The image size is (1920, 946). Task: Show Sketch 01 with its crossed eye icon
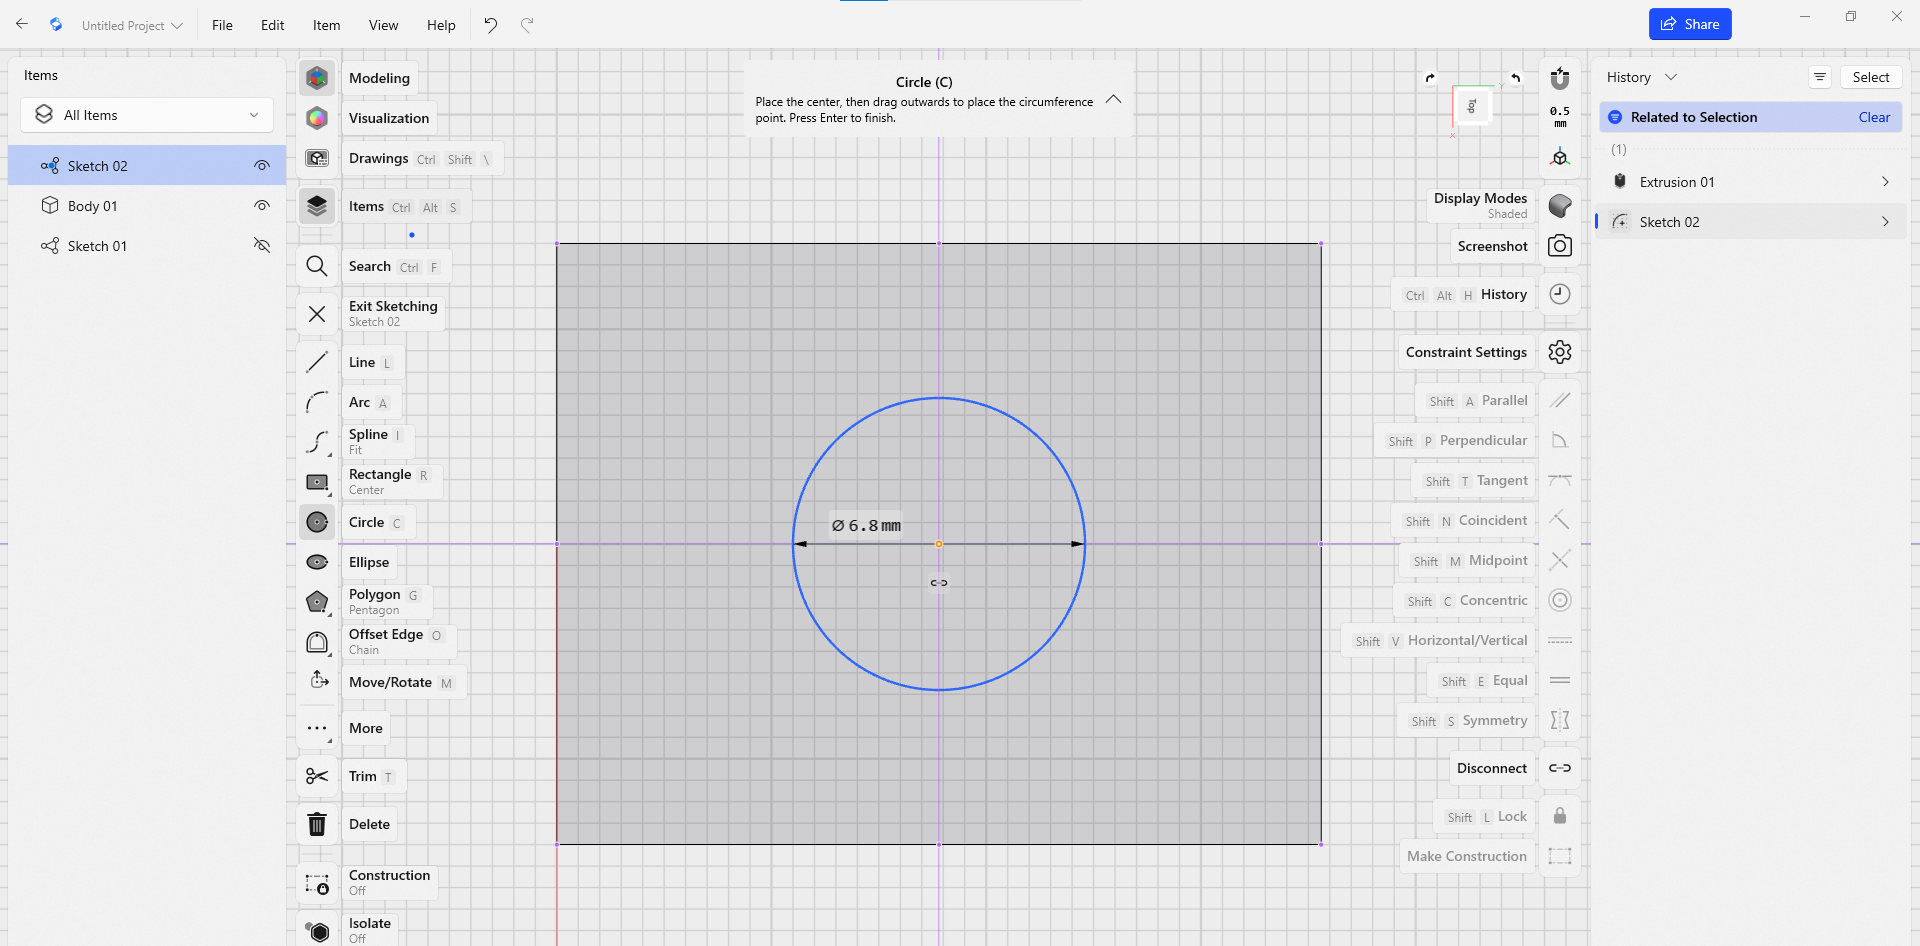[x=262, y=246]
